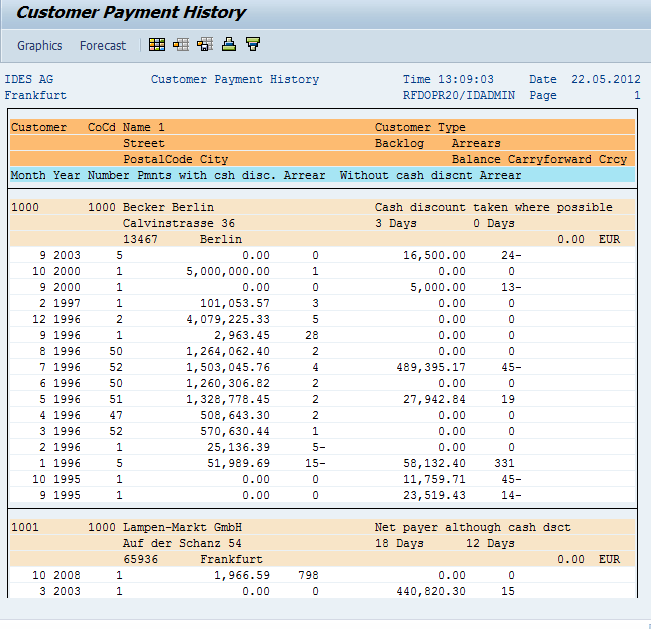Click the 5,000,000.00 payment amount
Image resolution: width=651 pixels, height=629 pixels.
228,272
